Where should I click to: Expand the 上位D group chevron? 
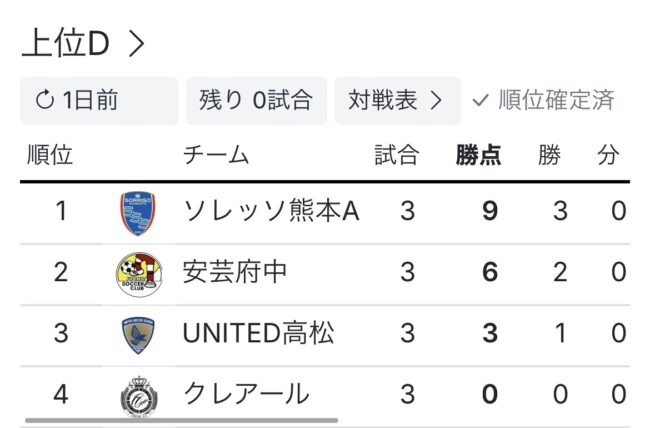tap(137, 45)
